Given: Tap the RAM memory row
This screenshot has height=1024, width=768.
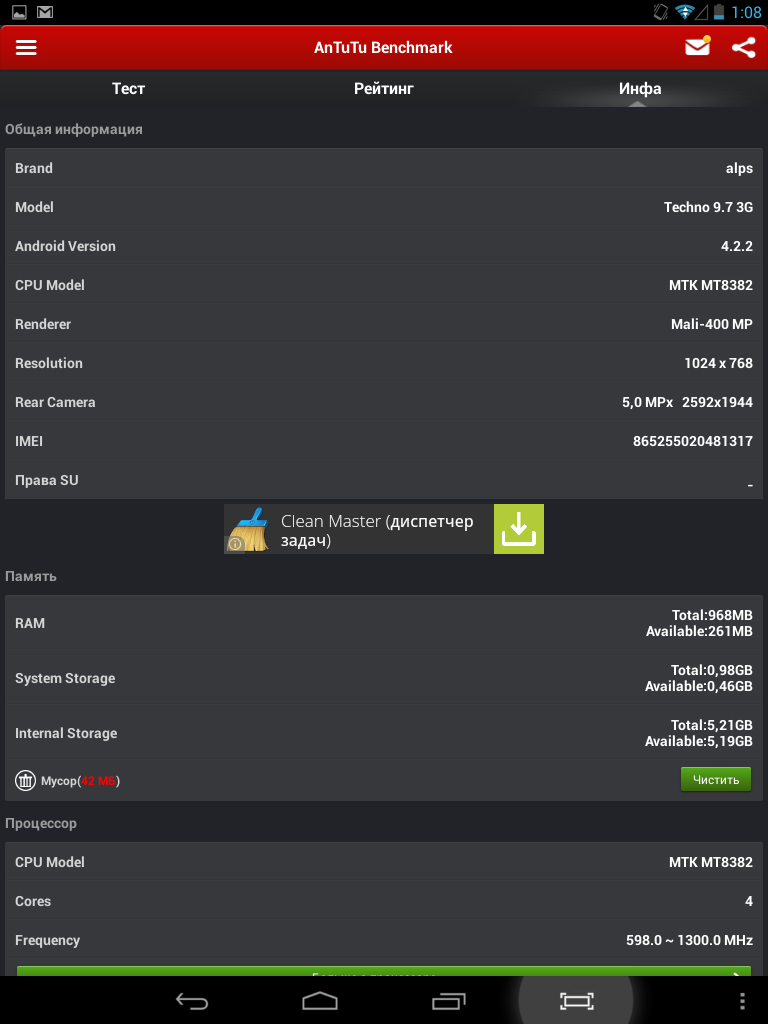Looking at the screenshot, I should coord(384,623).
